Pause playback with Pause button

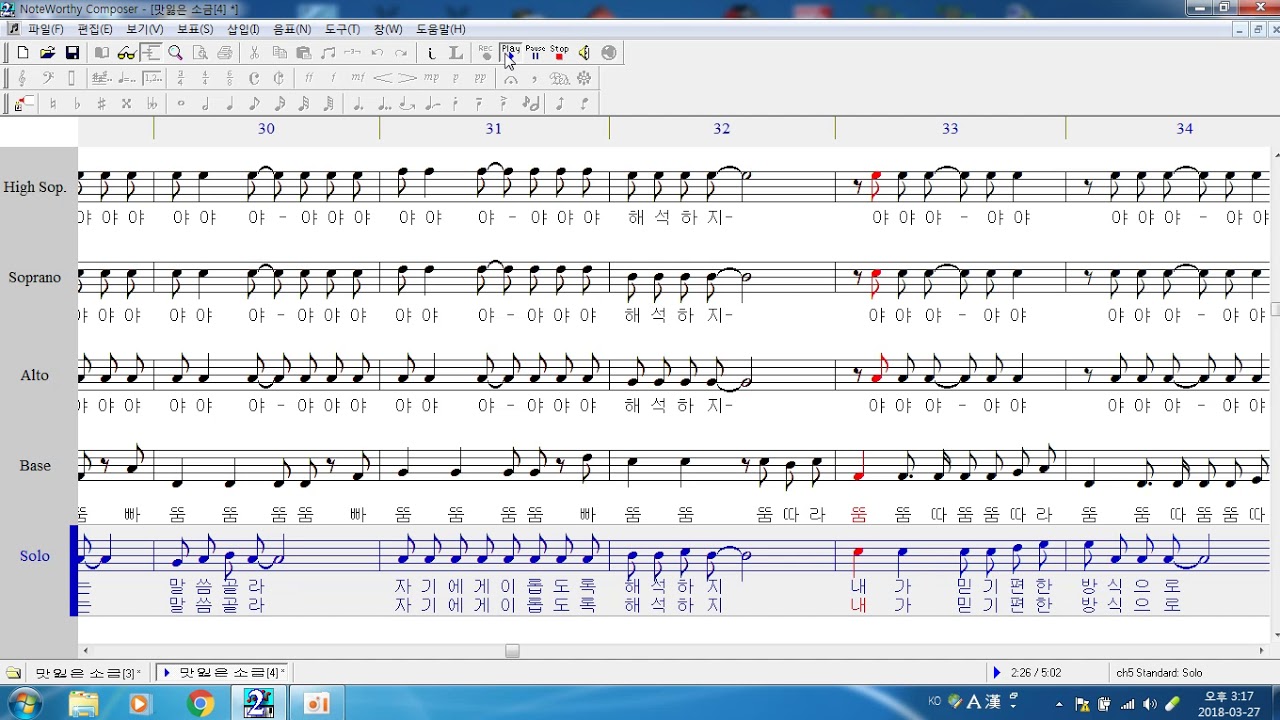pos(535,52)
